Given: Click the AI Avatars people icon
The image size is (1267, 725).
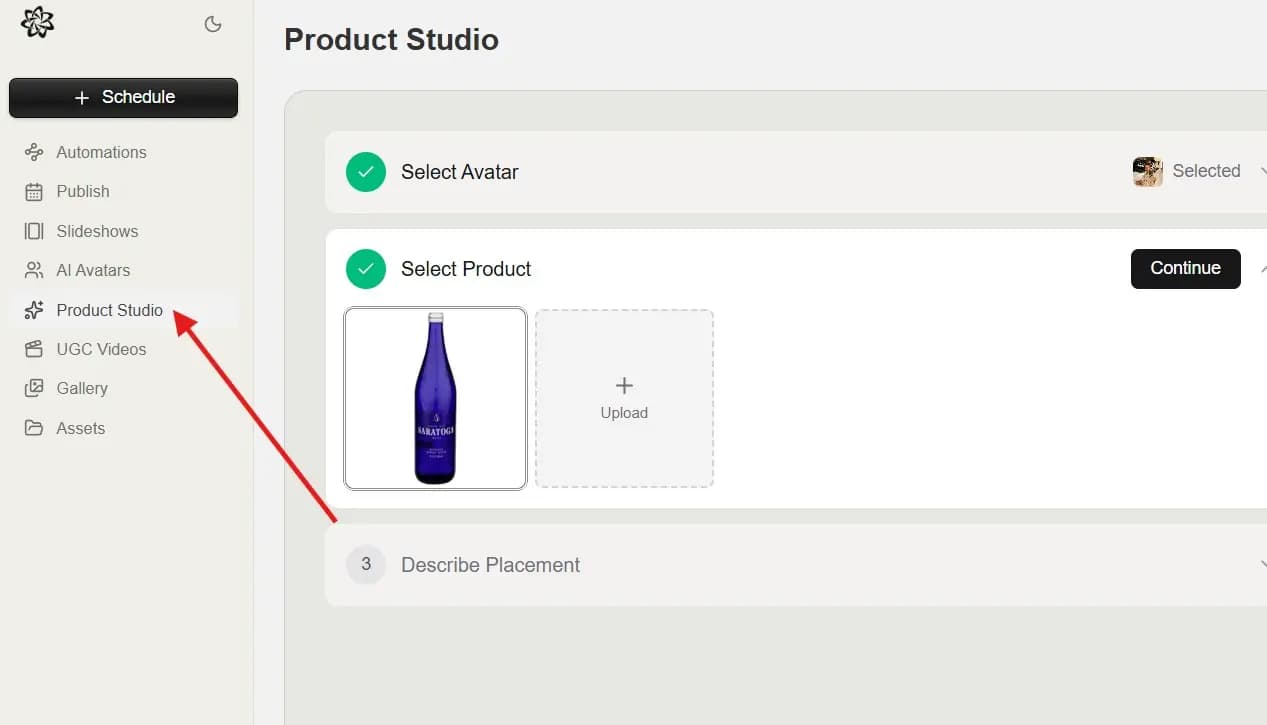Looking at the screenshot, I should click(34, 270).
